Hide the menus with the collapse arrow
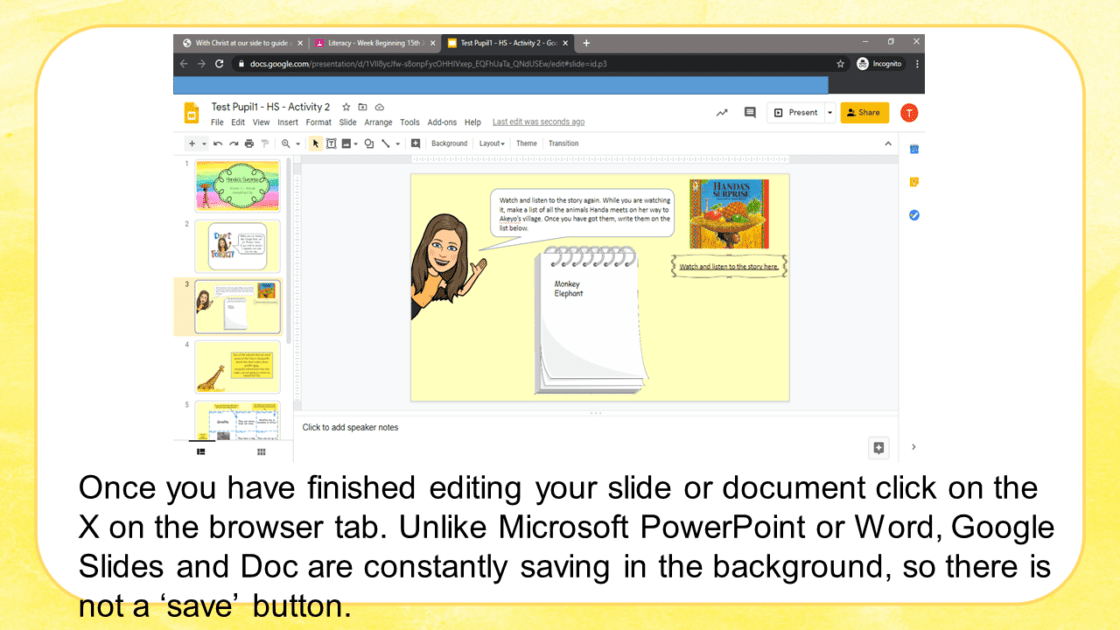Viewport: 1120px width, 630px height. coord(886,144)
